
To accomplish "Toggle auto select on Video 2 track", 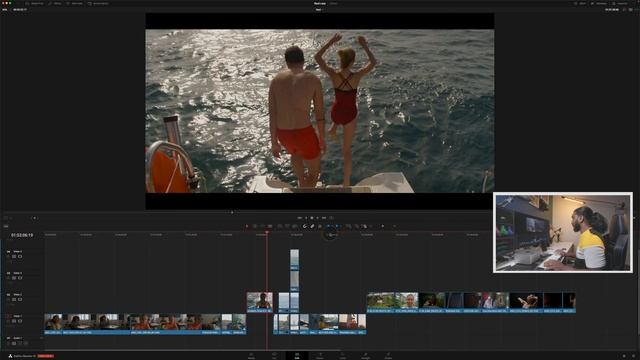I will 14,300.
